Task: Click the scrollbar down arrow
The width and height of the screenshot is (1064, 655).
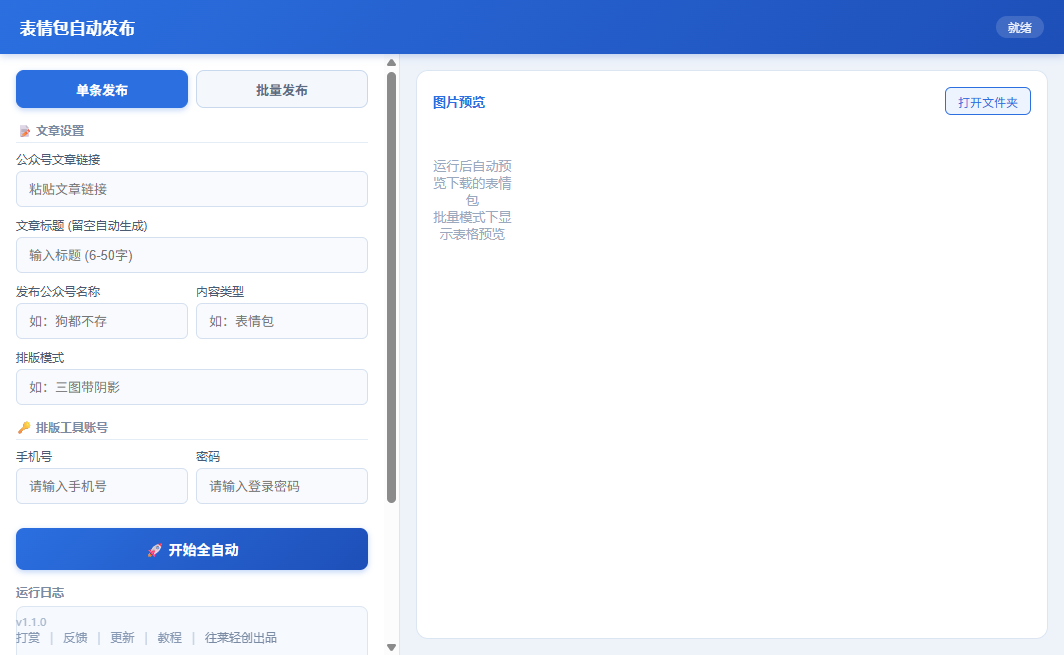Action: (x=392, y=647)
